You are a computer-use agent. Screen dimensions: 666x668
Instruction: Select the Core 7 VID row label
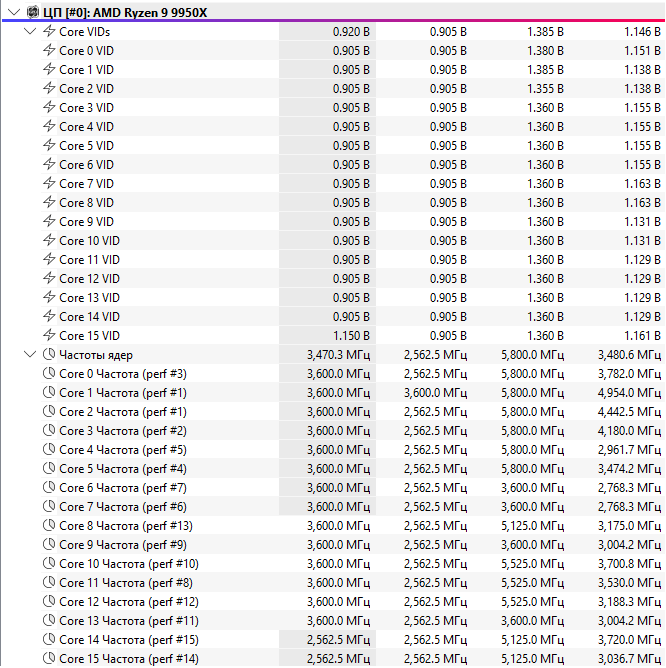86,184
